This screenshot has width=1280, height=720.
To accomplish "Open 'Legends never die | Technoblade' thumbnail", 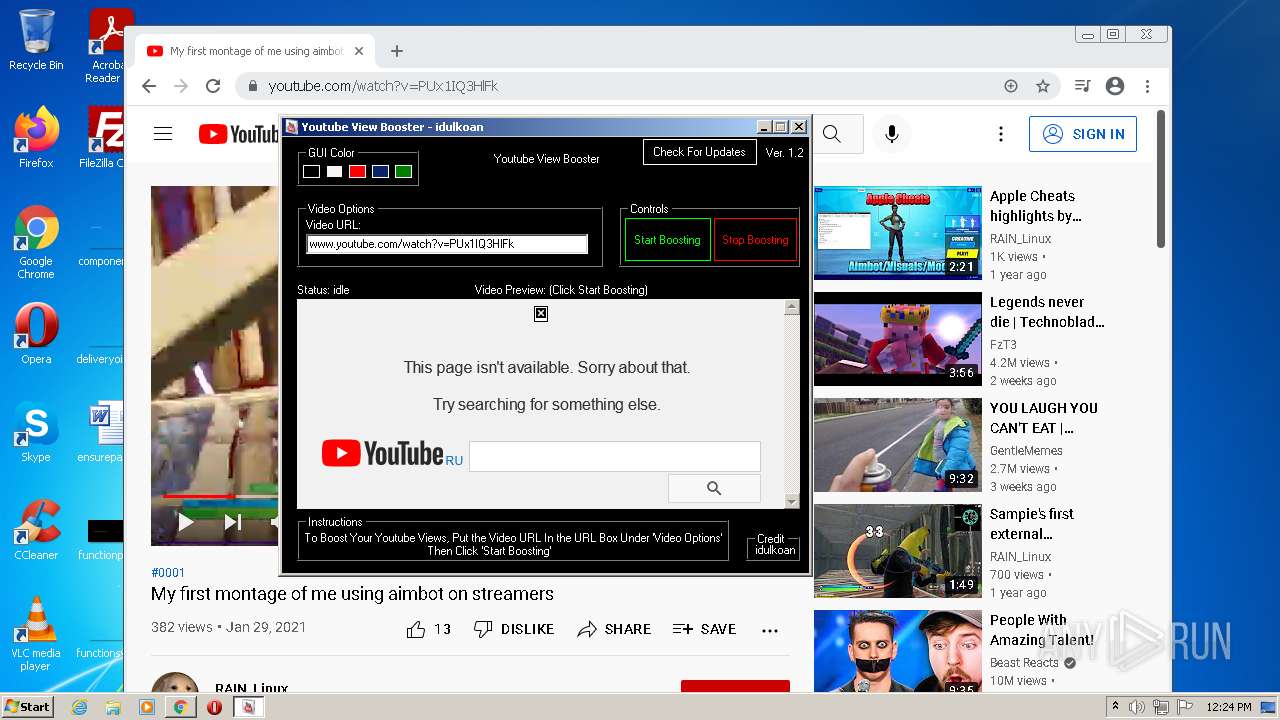I will (898, 338).
